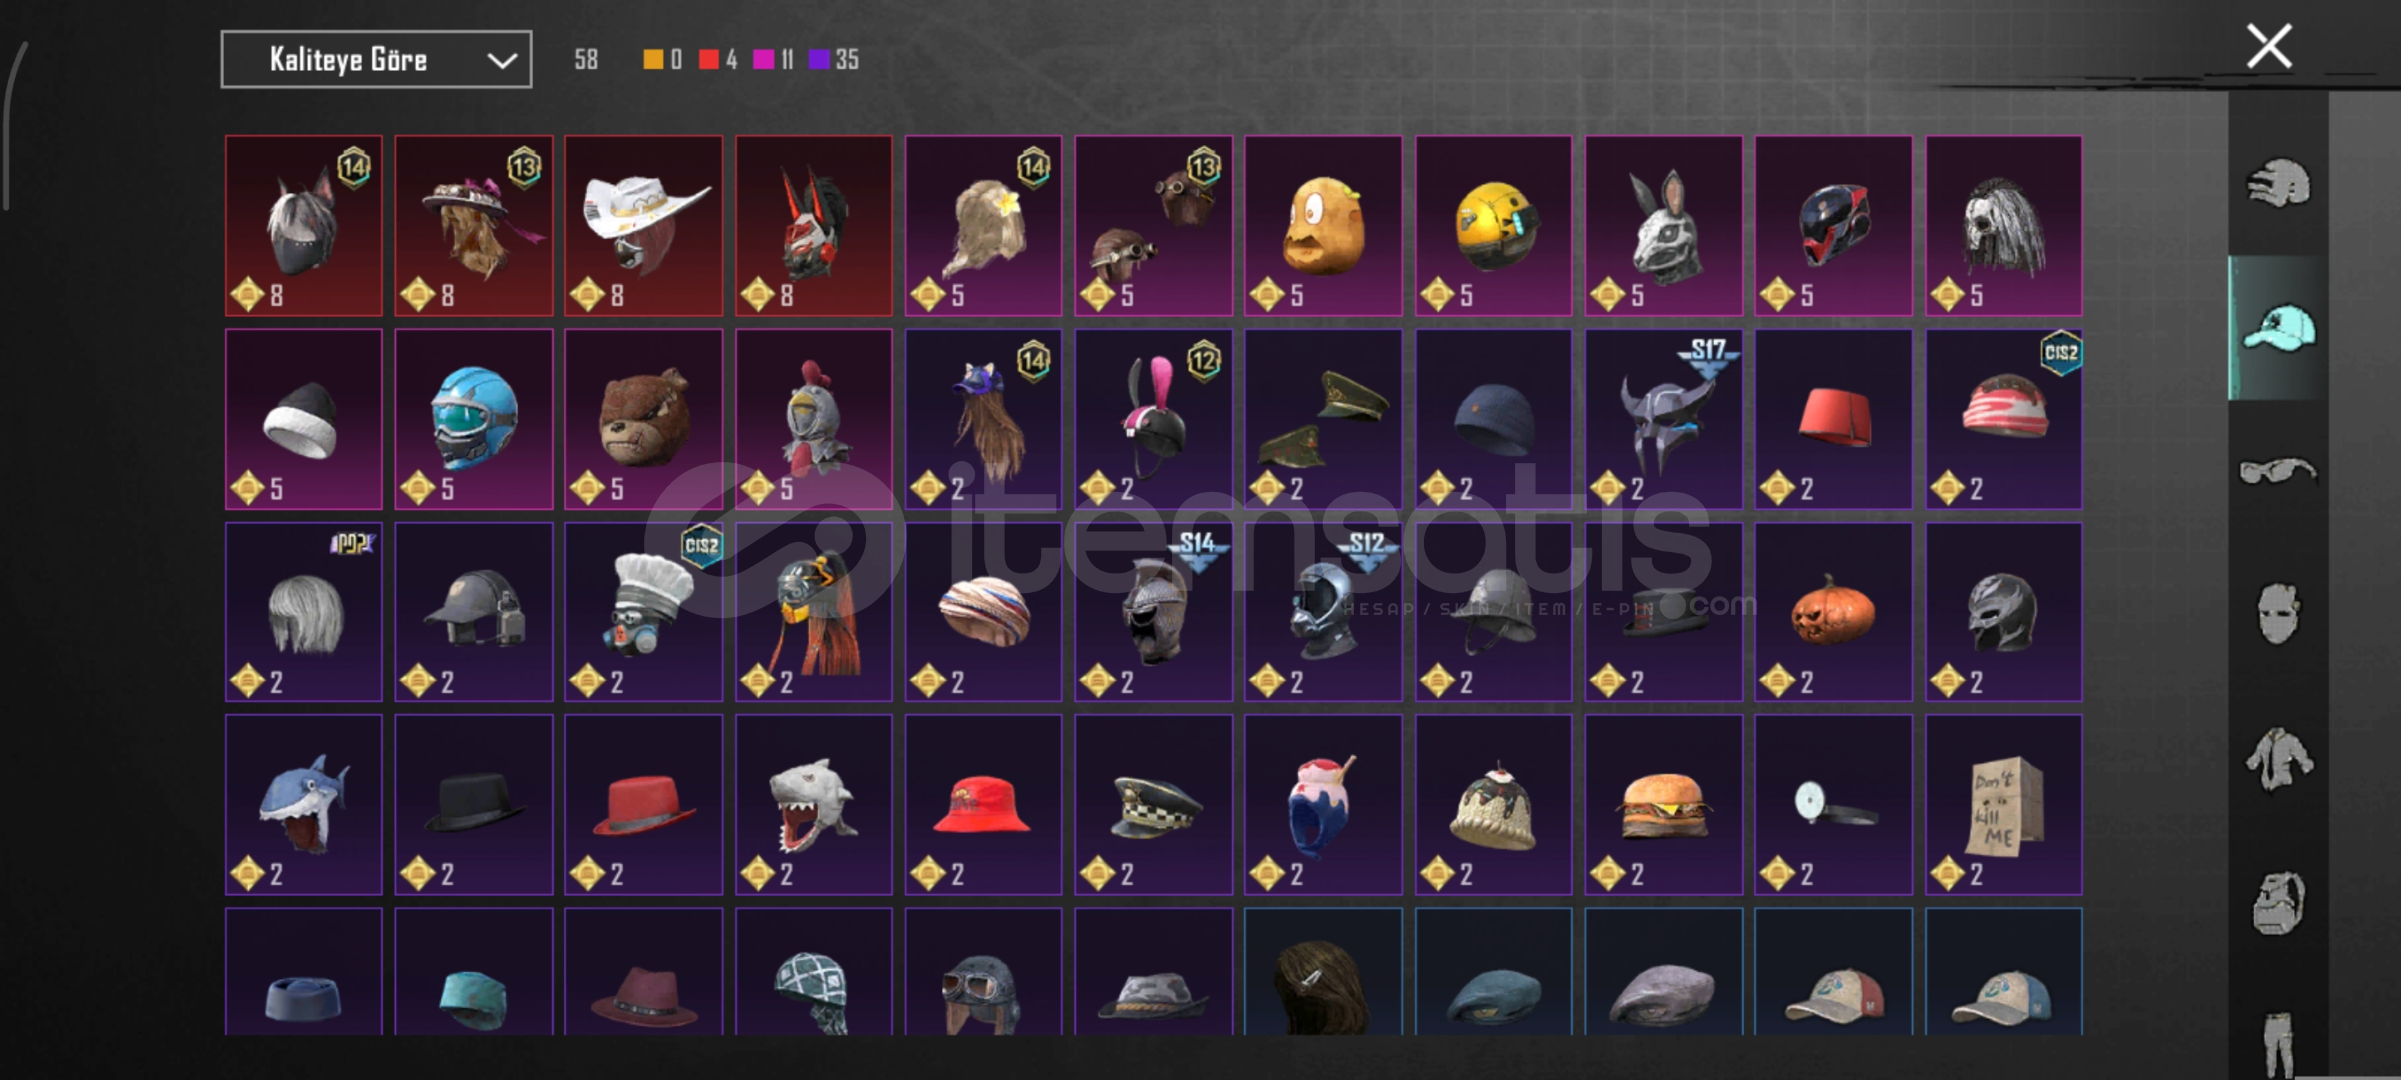Open the jacket category sidebar icon
Image resolution: width=2401 pixels, height=1080 pixels.
[2279, 759]
